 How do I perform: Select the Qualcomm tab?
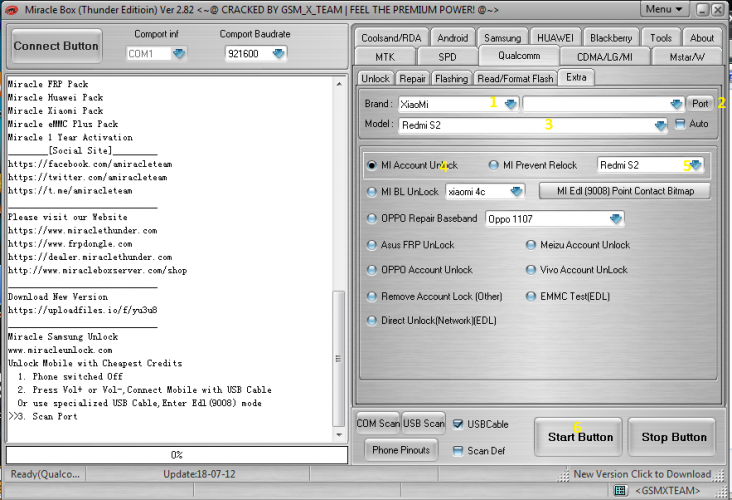(519, 56)
